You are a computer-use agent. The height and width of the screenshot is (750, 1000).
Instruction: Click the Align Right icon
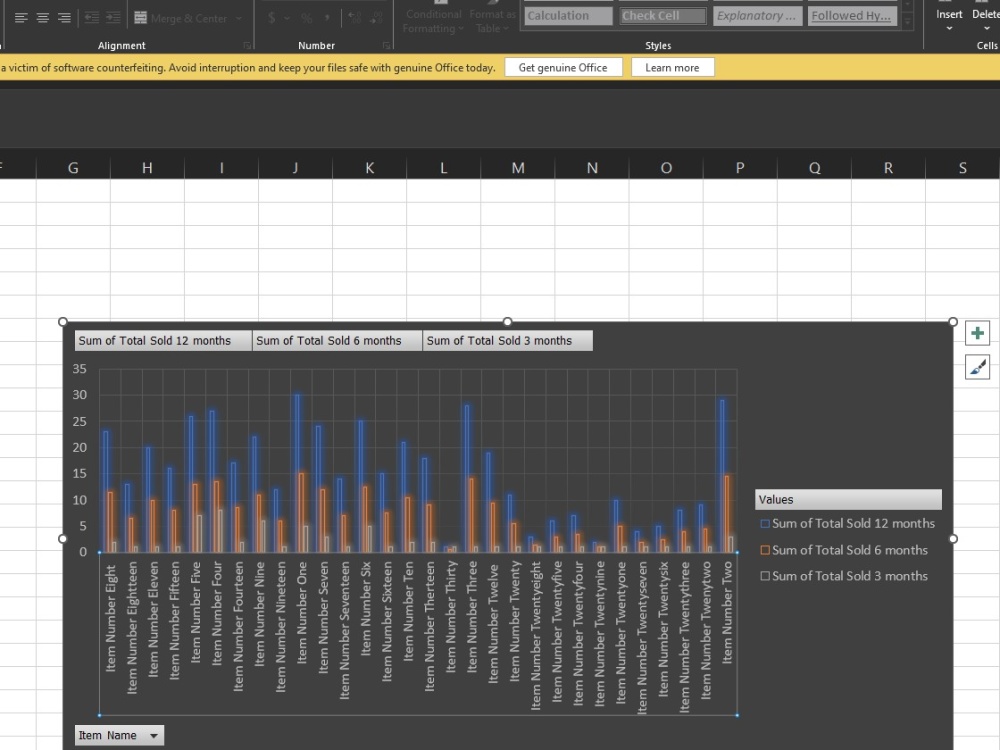[64, 18]
